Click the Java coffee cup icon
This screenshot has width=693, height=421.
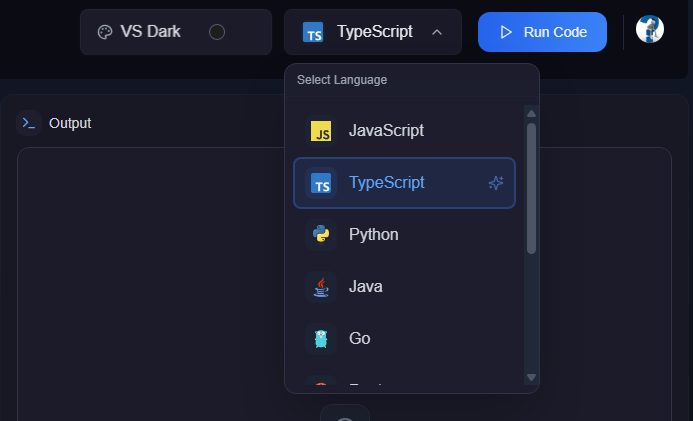pos(321,287)
